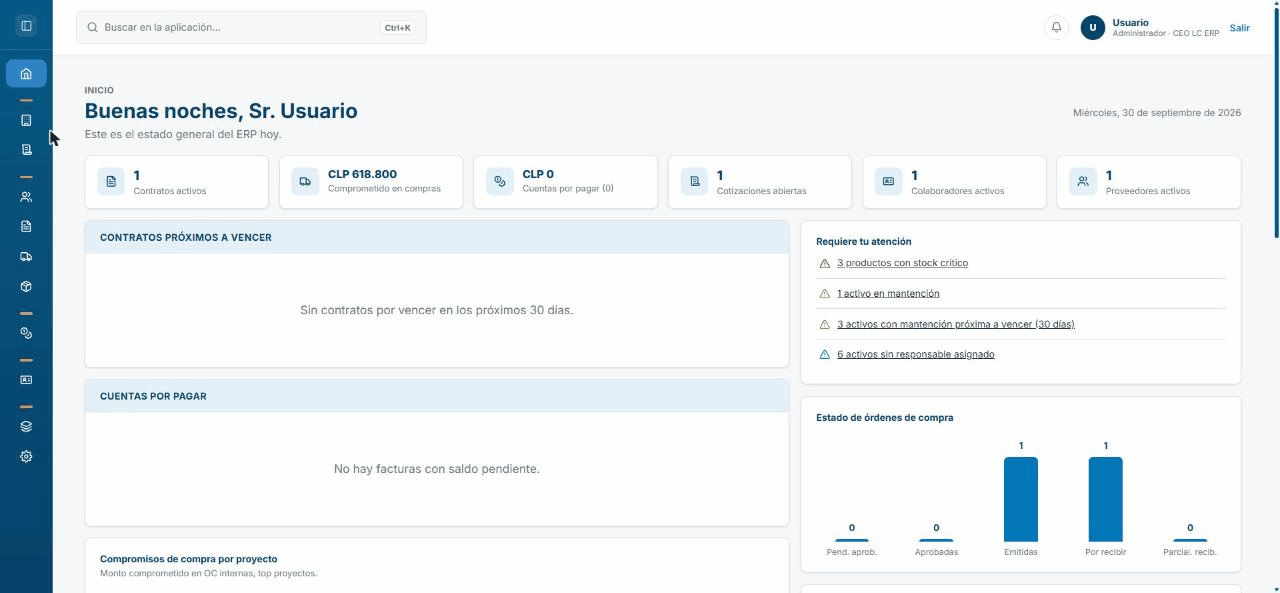Open the coins icon in sidebar
Screen dimensions: 1280x593
[x=26, y=333]
